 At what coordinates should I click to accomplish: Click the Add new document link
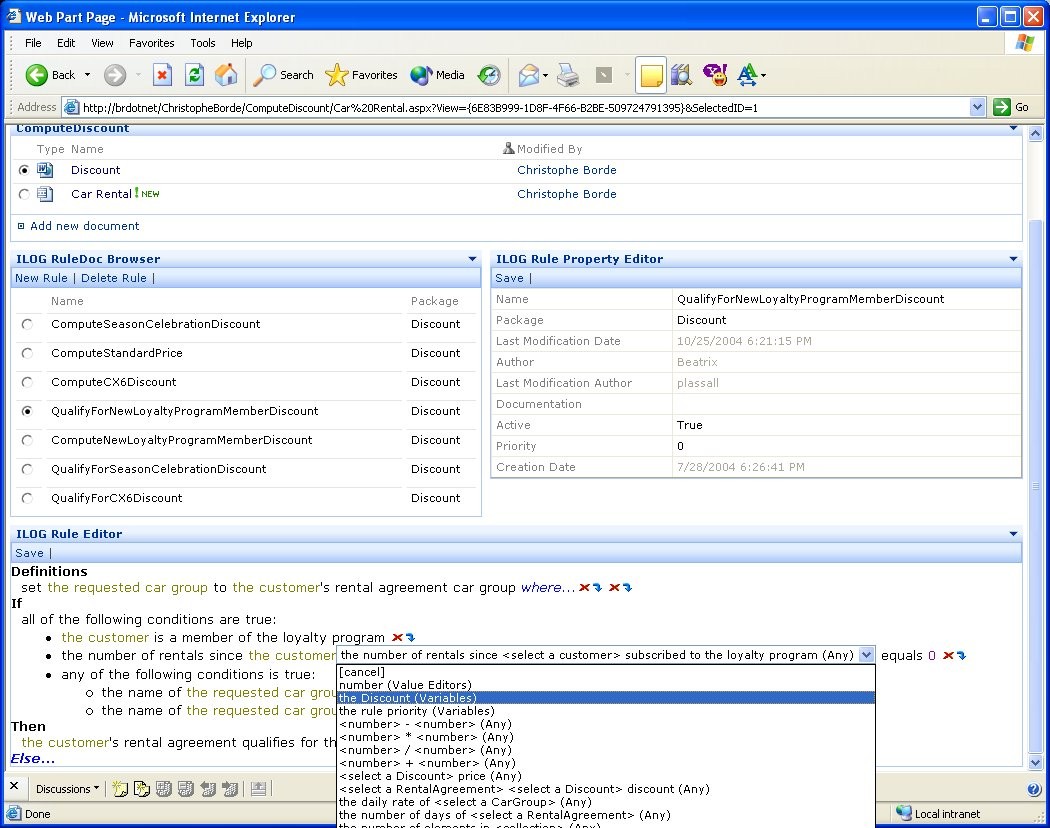(x=84, y=226)
